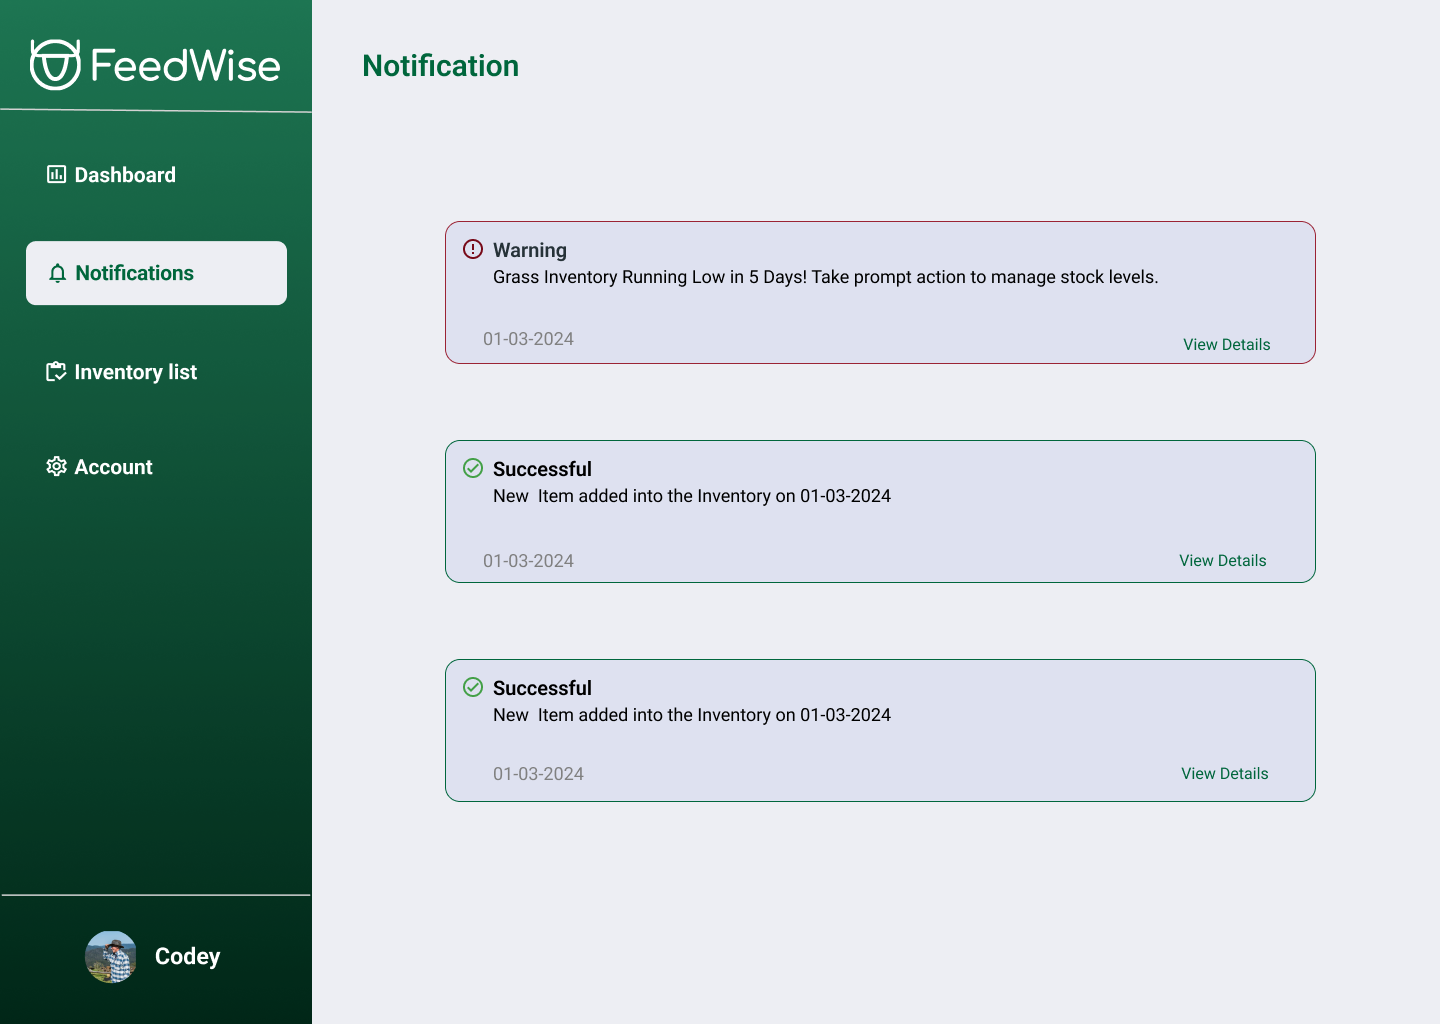Select the Notifications sidebar item
The image size is (1440, 1024).
[x=156, y=273]
